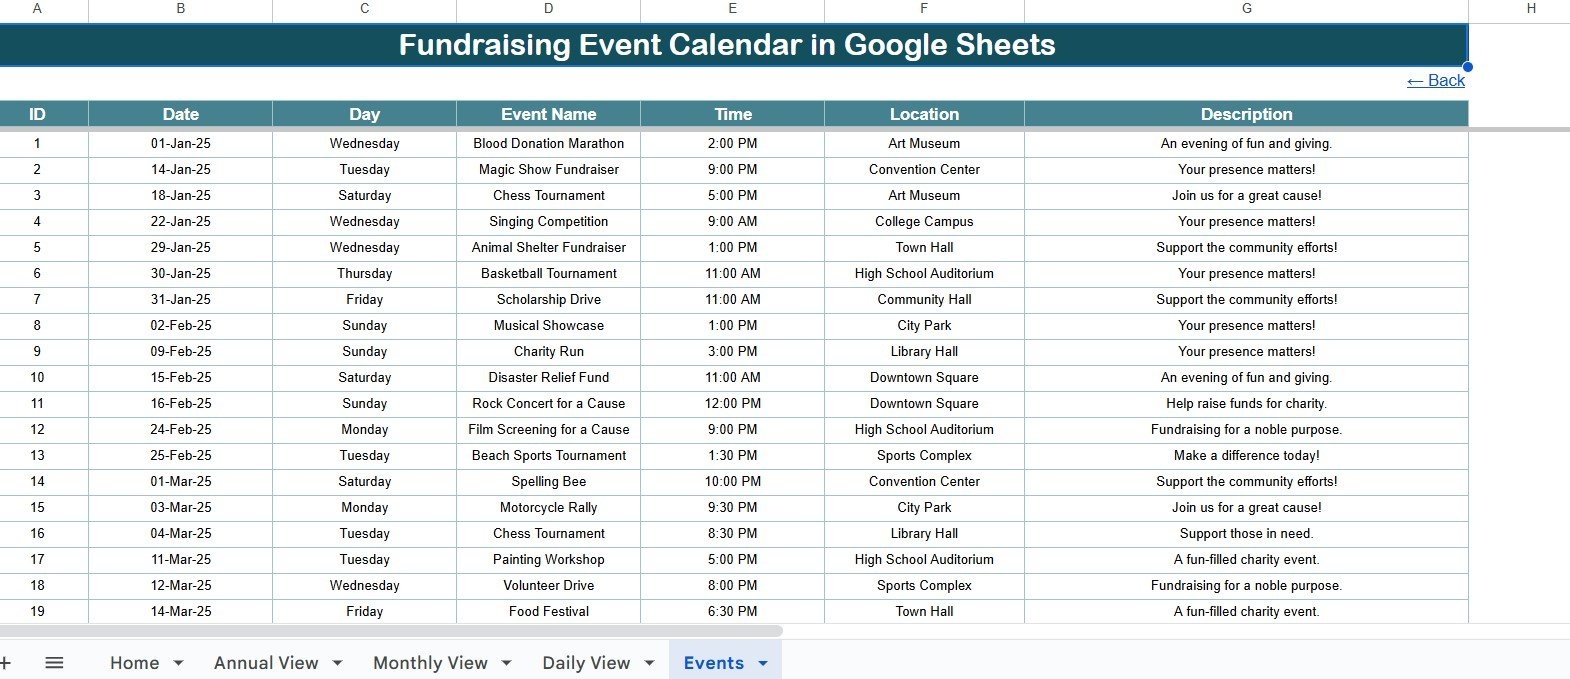Select column D header

point(548,9)
